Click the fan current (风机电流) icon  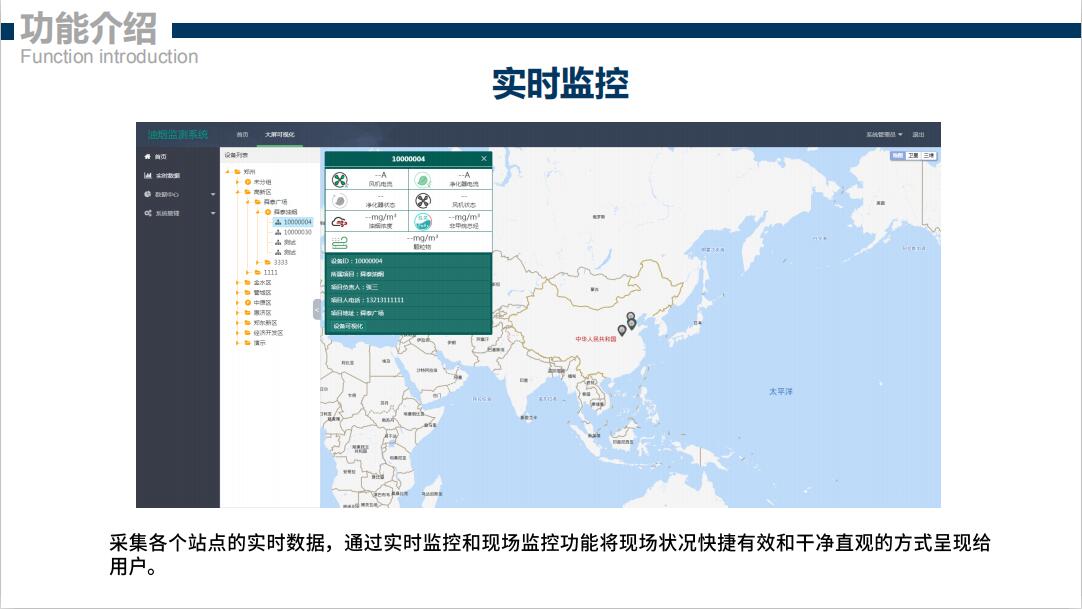point(340,180)
